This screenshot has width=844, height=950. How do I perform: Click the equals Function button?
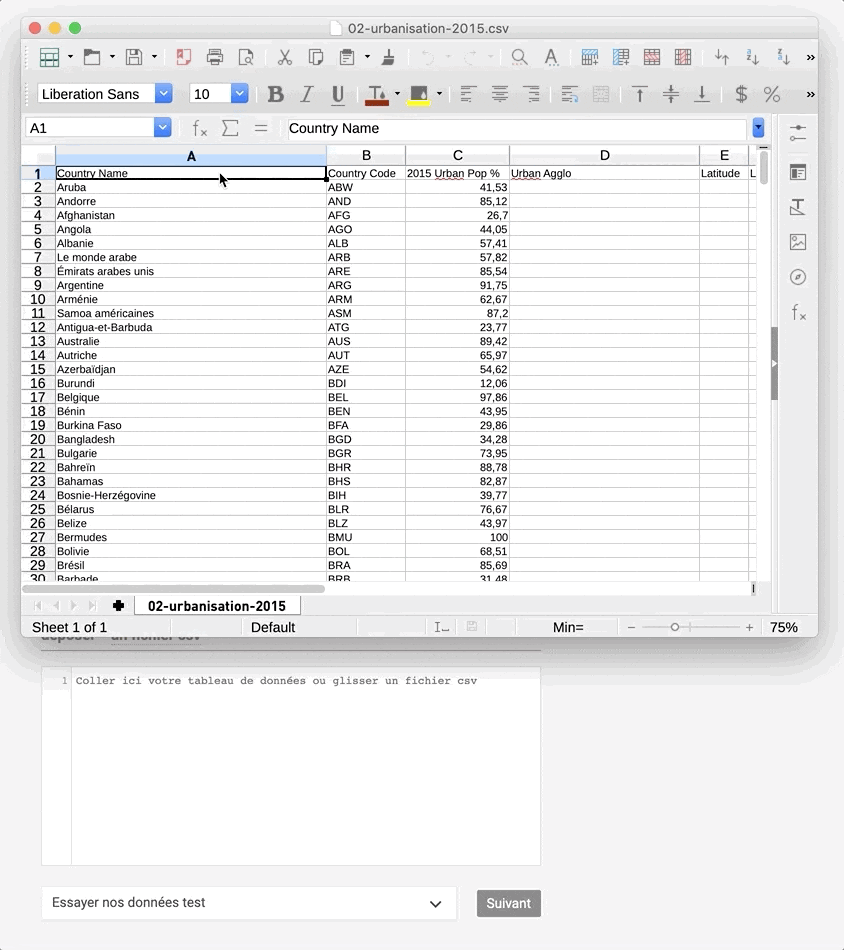point(261,128)
